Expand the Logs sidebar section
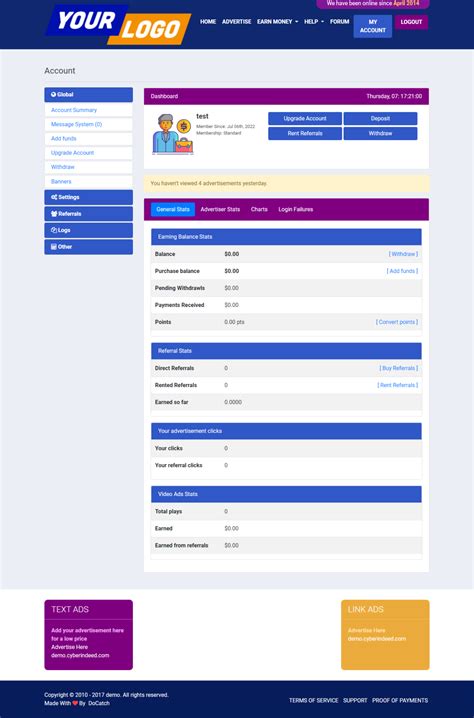The image size is (474, 718). pos(88,230)
